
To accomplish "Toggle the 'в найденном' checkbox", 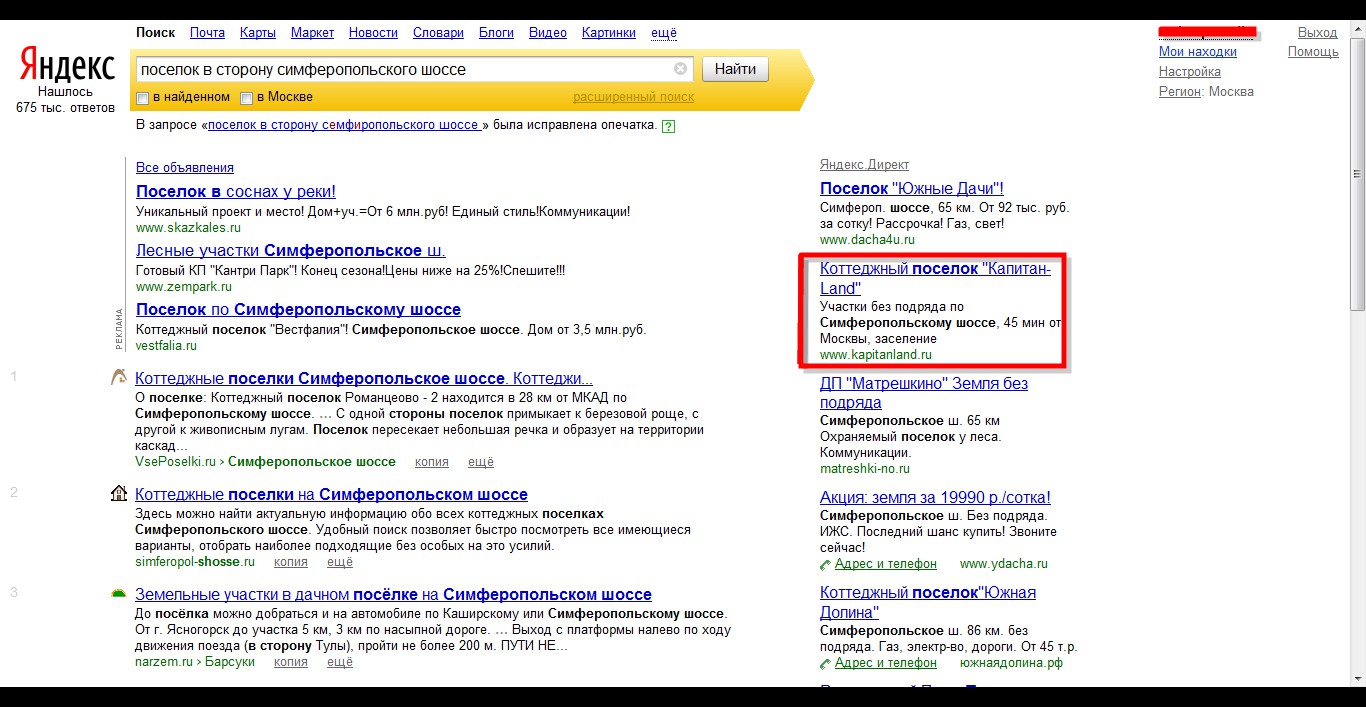I will pos(143,98).
